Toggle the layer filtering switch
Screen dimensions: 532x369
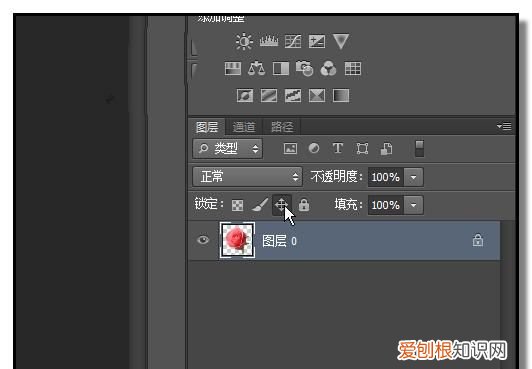point(419,149)
